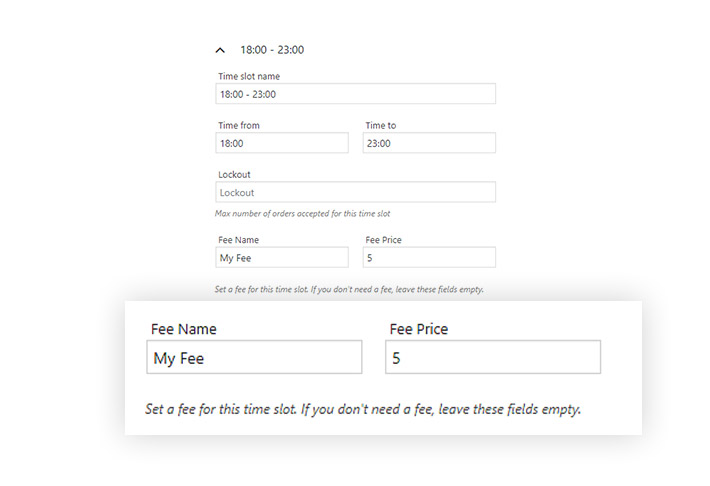The height and width of the screenshot is (486, 710).
Task: Click the large "Fee Name" label in the callout
Action: [x=183, y=328]
